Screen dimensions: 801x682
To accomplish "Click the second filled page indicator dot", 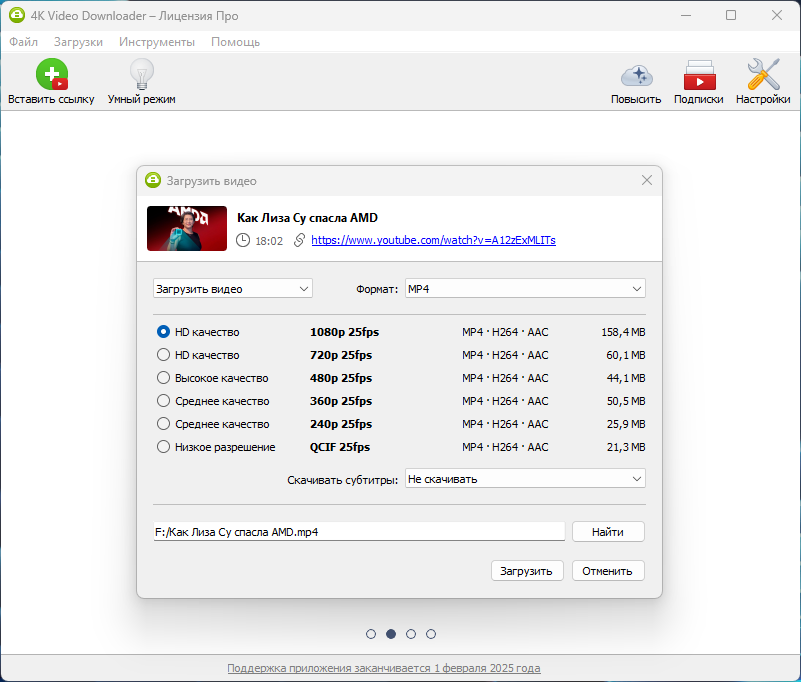I will click(391, 634).
